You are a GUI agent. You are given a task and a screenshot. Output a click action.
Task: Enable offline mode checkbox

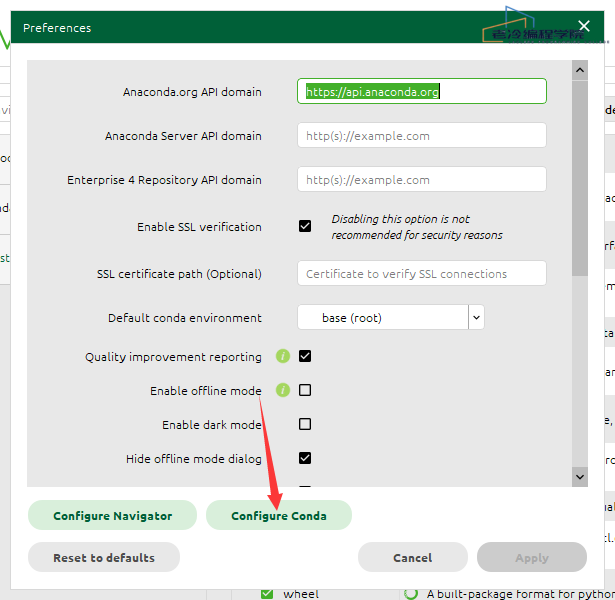(305, 390)
